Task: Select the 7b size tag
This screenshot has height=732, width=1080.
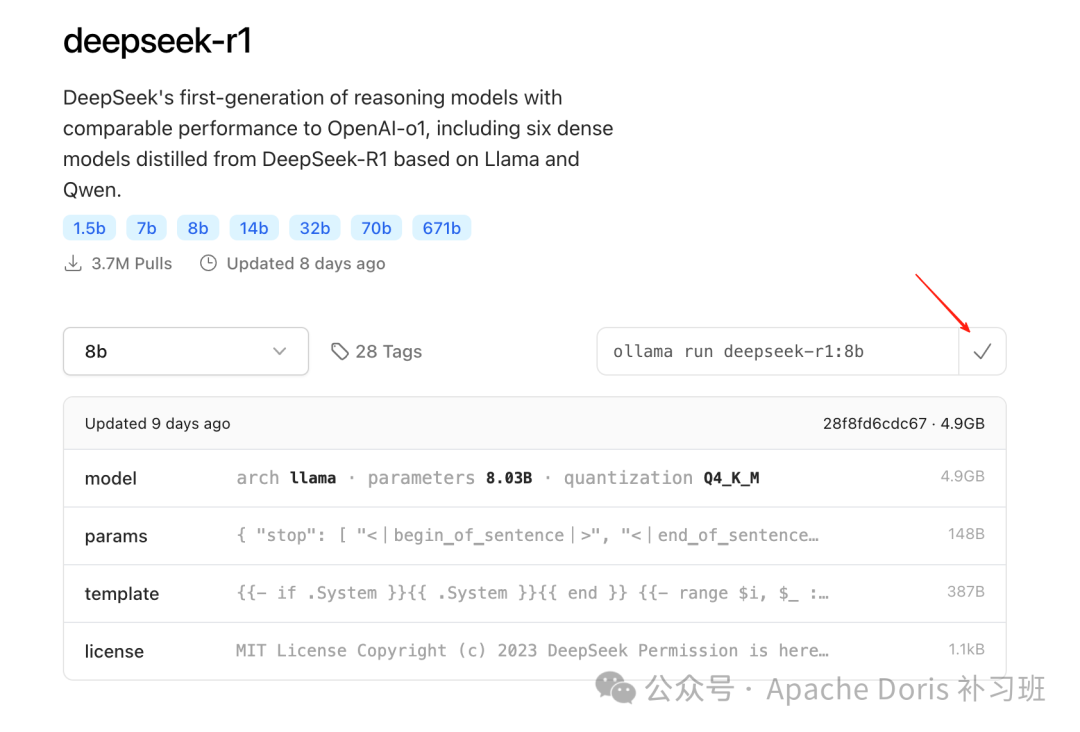Action: click(x=147, y=228)
